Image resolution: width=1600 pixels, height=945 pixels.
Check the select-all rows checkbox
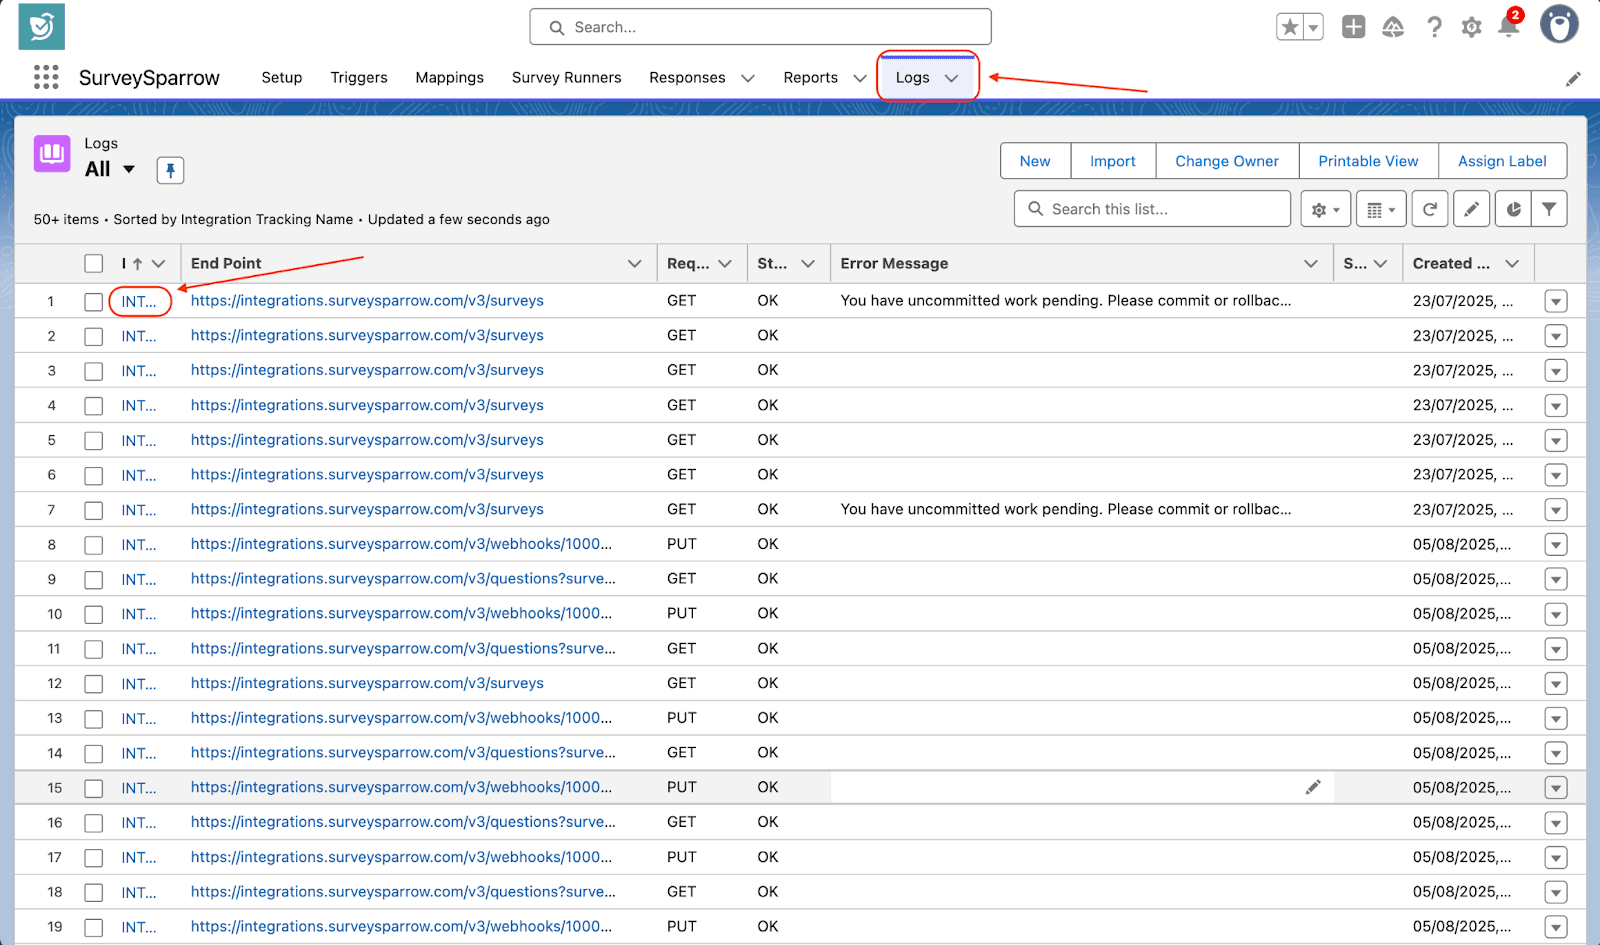pyautogui.click(x=94, y=264)
